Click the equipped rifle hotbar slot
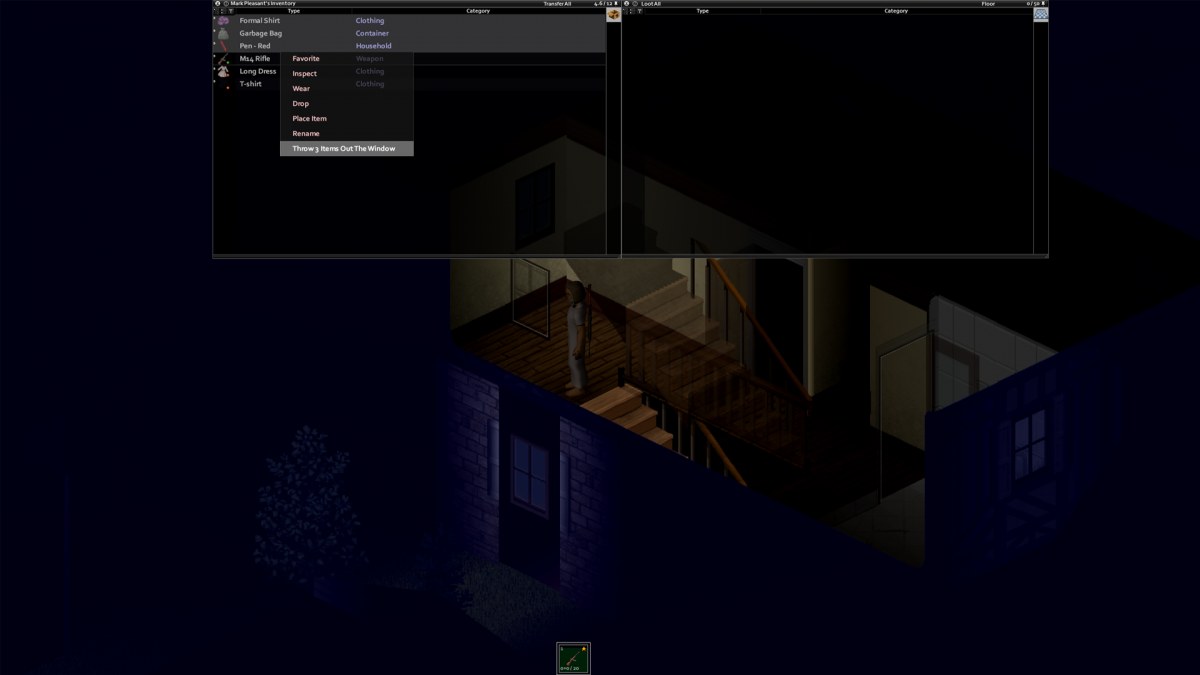Viewport: 1200px width, 675px height. (x=573, y=658)
